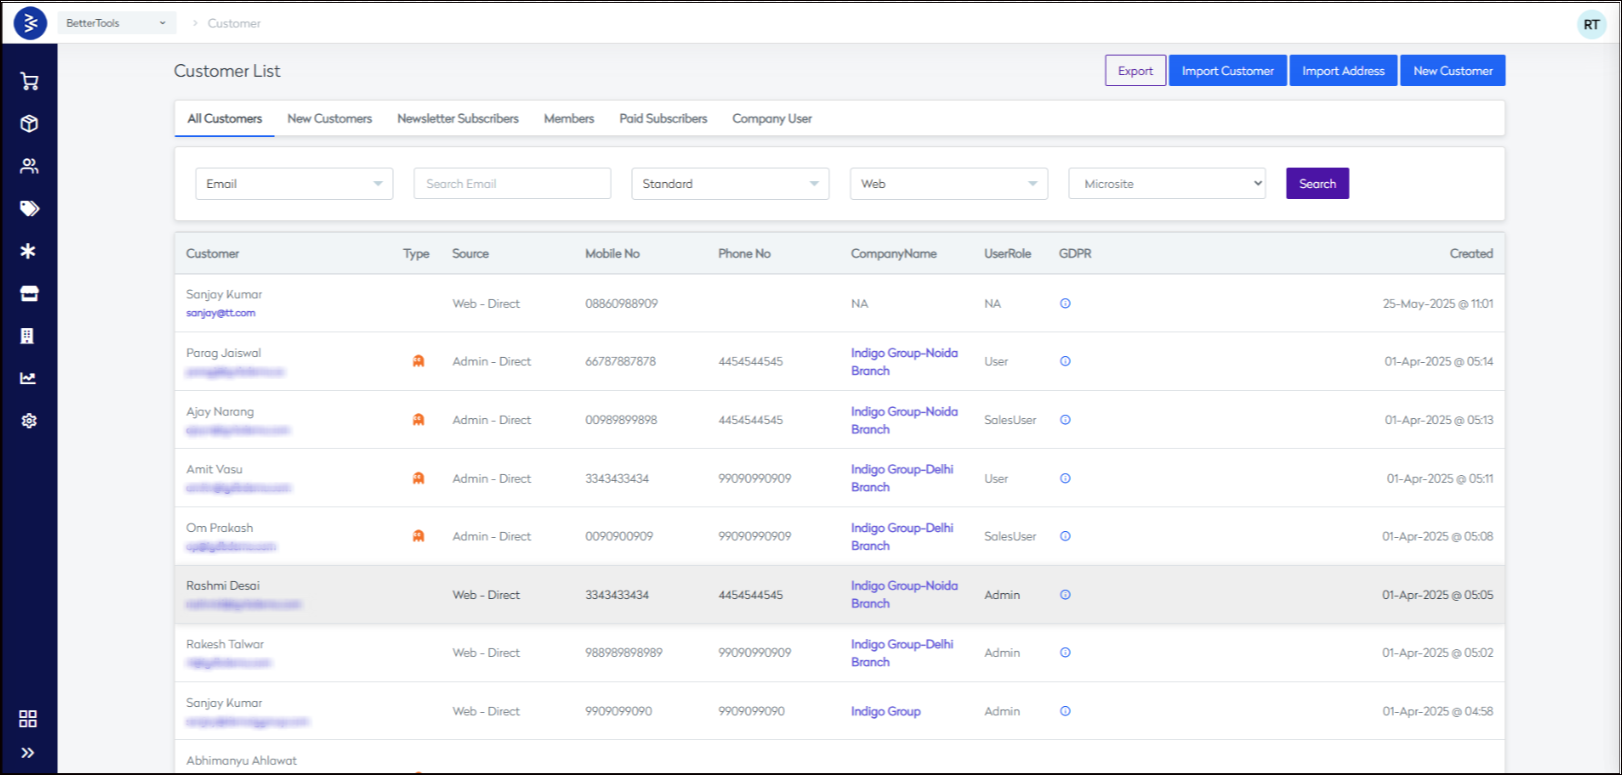The width and height of the screenshot is (1622, 775).
Task: Open the products box sidebar icon
Action: (x=29, y=124)
